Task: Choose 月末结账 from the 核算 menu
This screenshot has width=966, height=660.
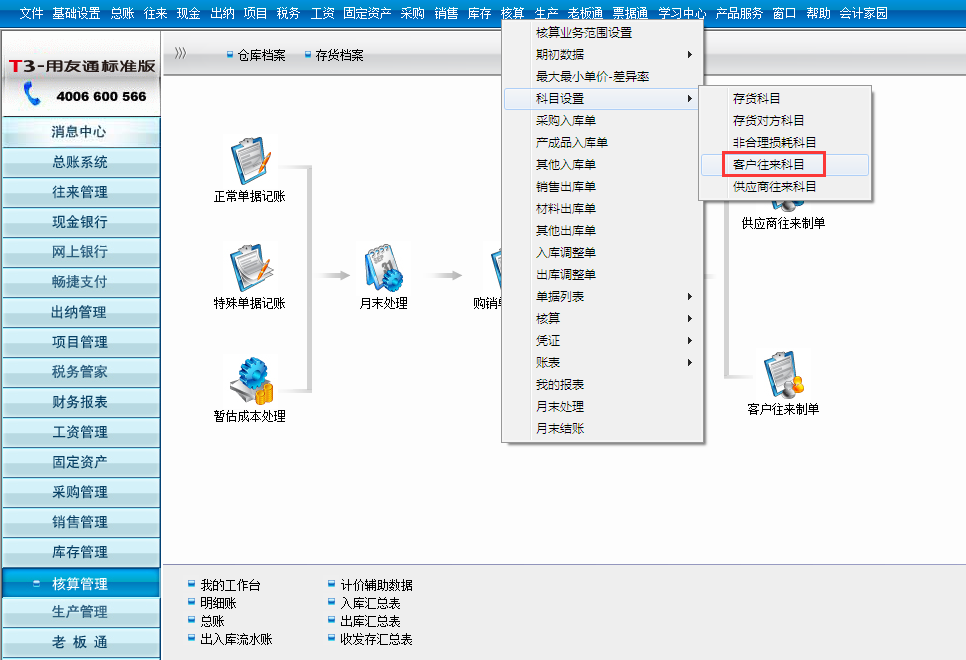Action: point(560,429)
